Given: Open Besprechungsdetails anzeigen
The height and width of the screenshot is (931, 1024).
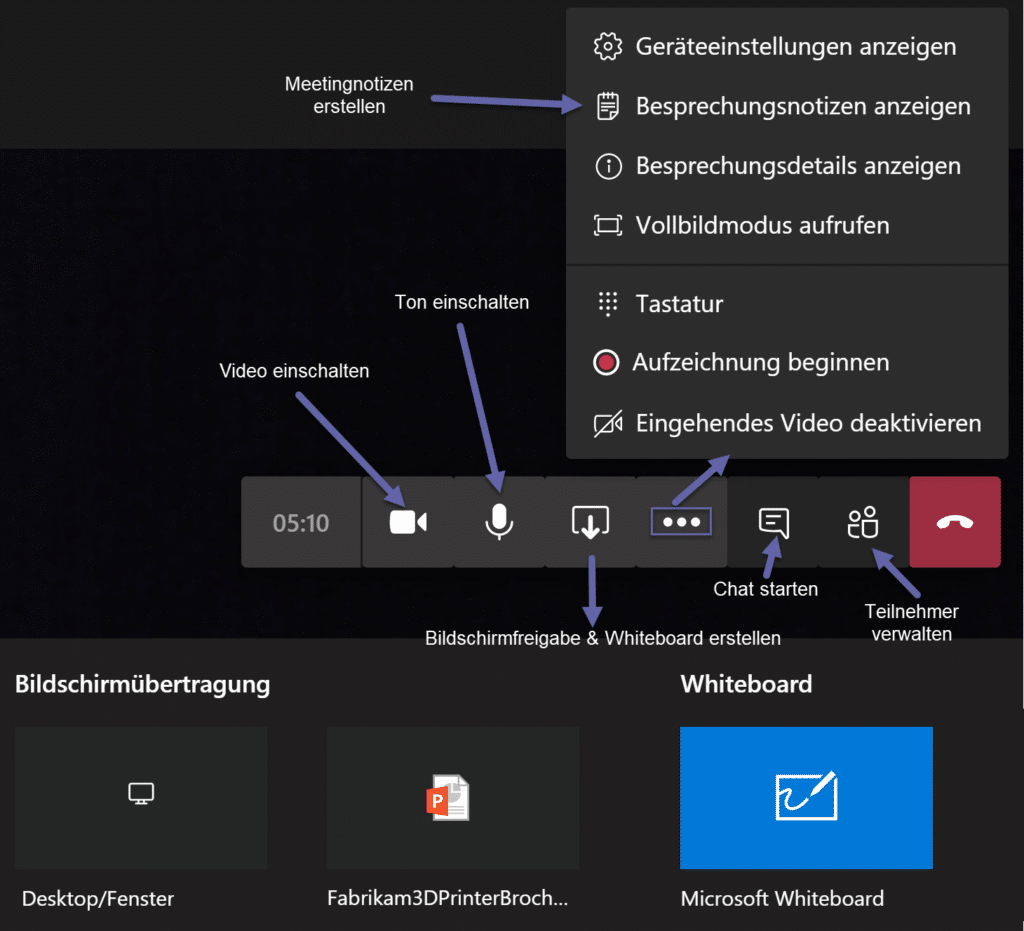Looking at the screenshot, I should [797, 166].
